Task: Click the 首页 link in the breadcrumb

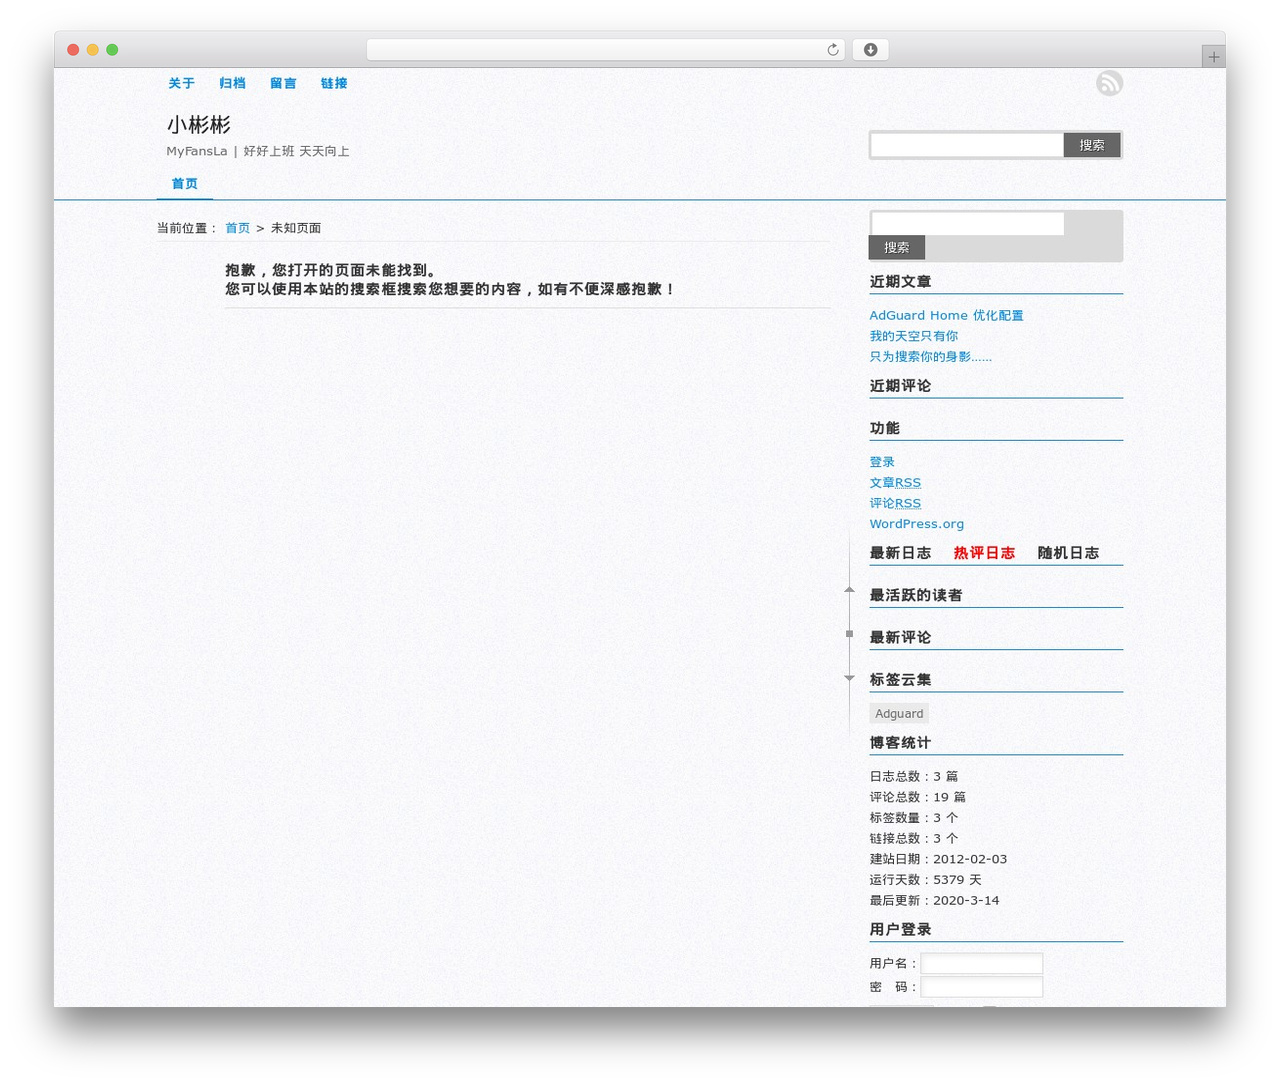Action: coord(237,228)
